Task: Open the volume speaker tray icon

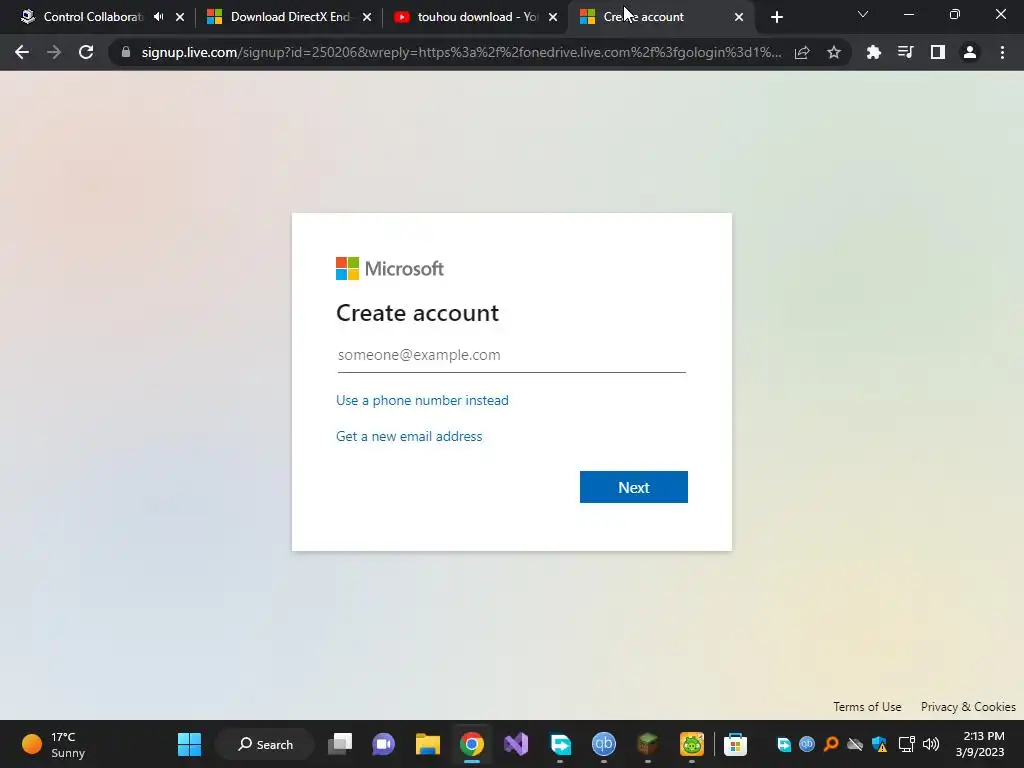Action: (931, 744)
